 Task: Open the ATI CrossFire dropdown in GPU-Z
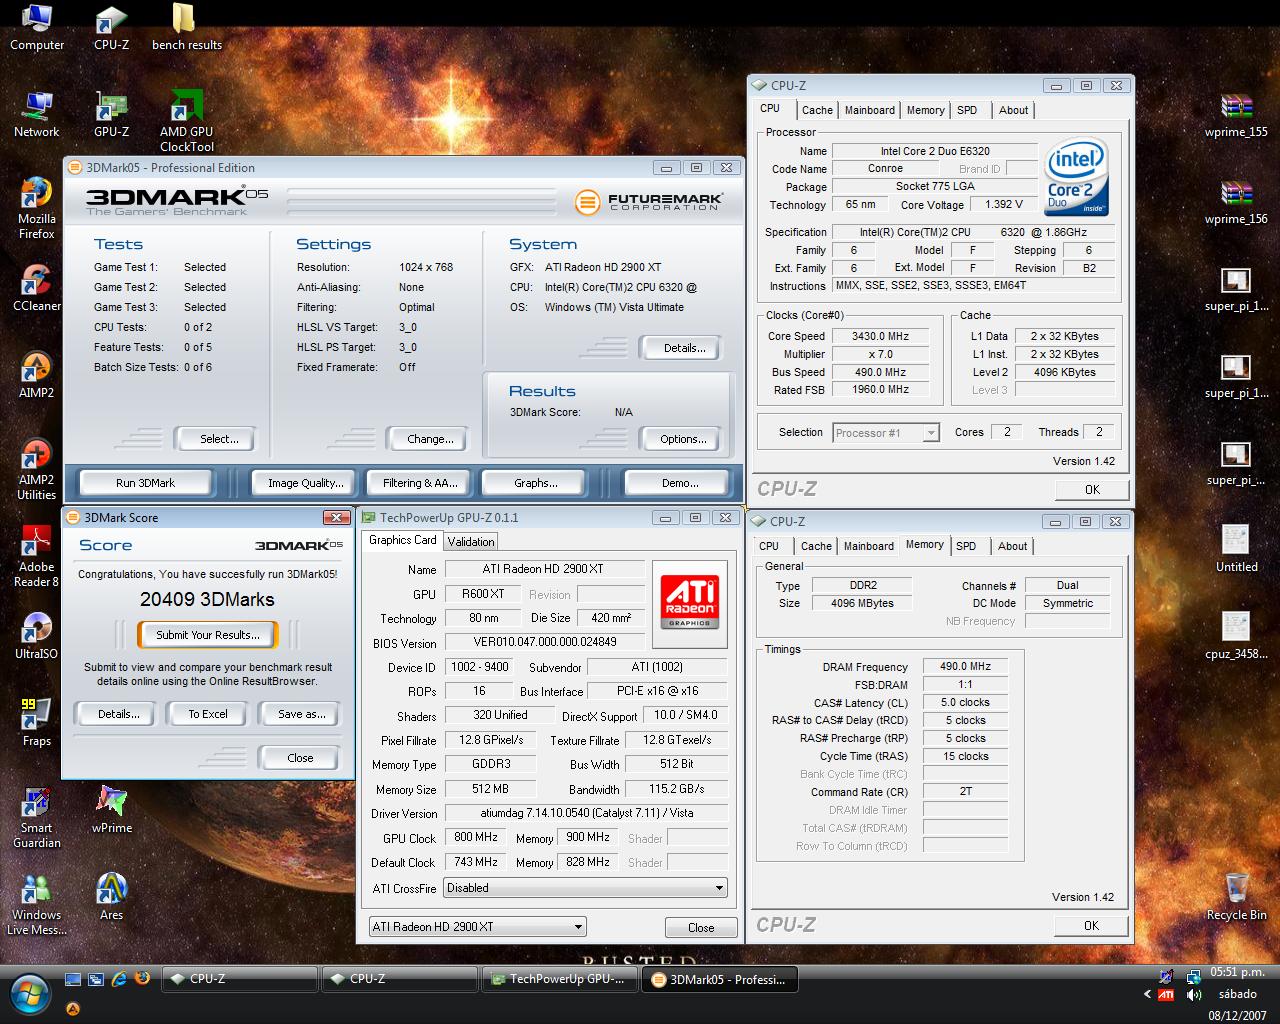click(585, 888)
